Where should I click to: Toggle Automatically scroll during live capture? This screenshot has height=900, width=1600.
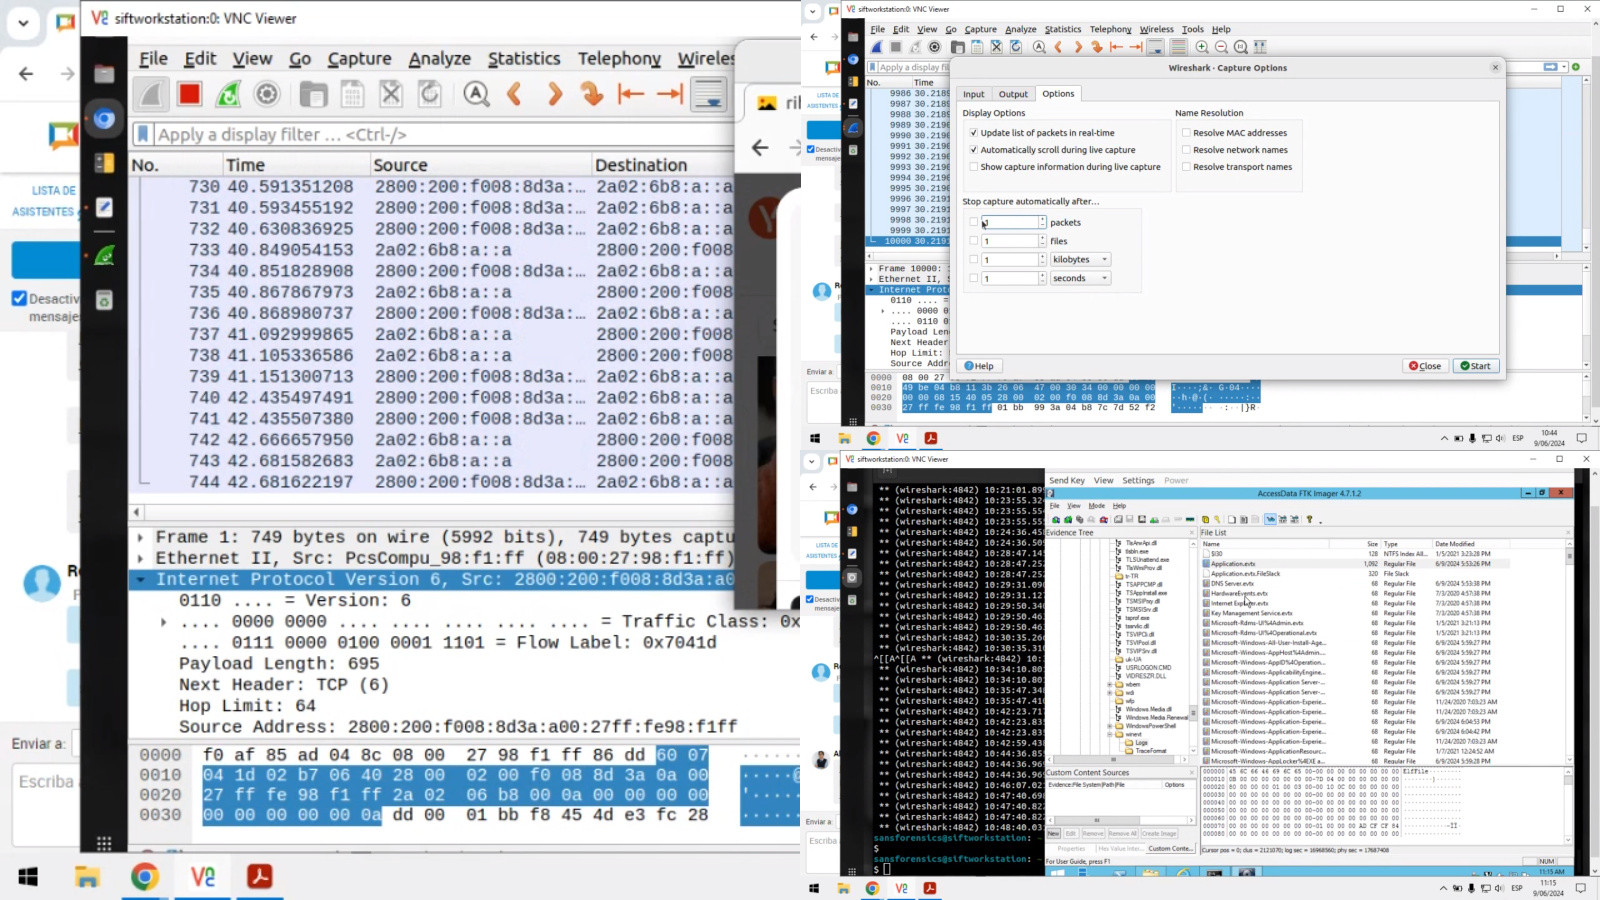pos(974,150)
